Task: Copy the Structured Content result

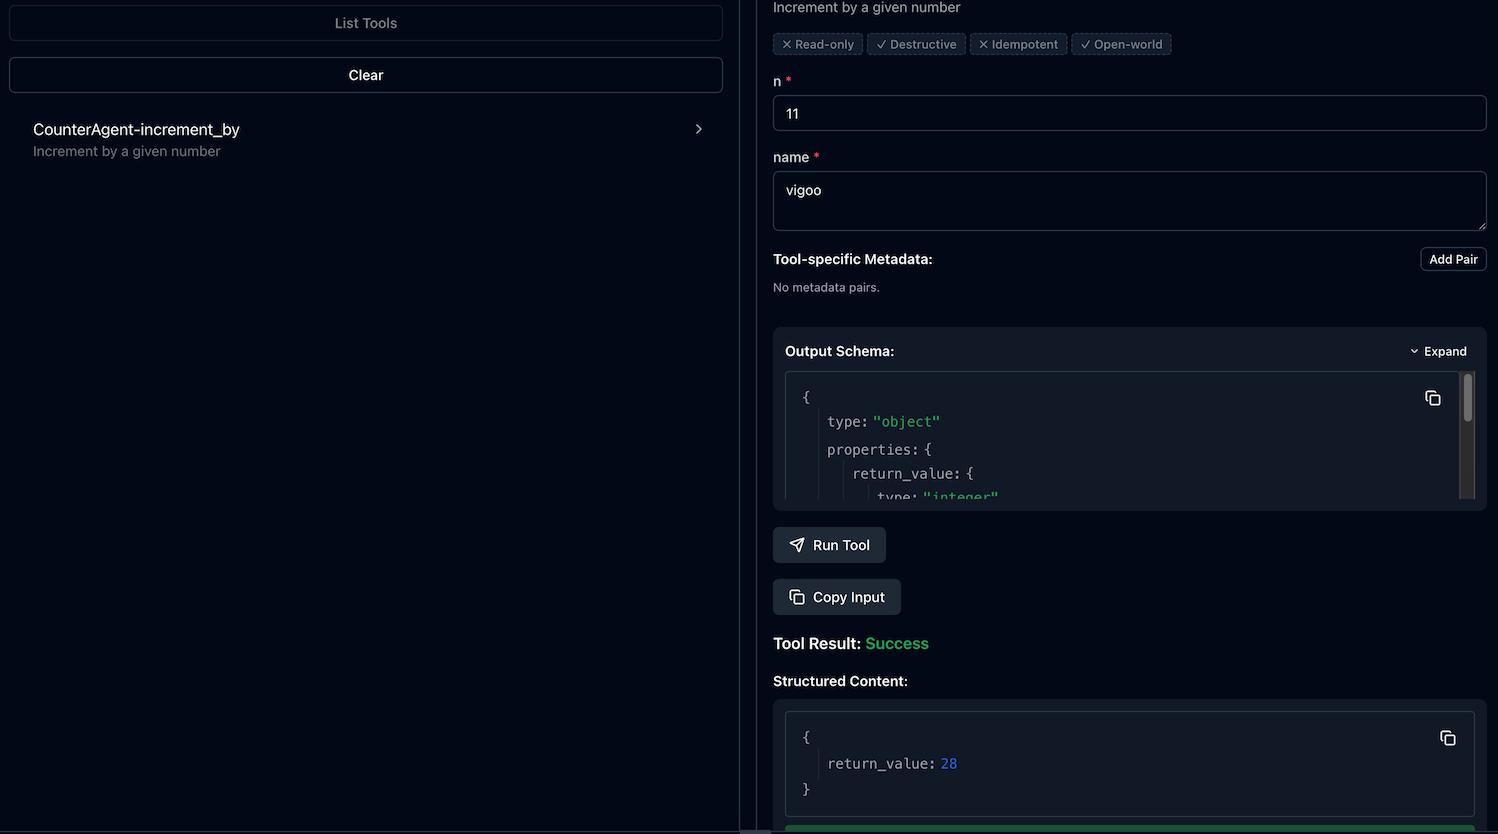Action: tap(1447, 738)
